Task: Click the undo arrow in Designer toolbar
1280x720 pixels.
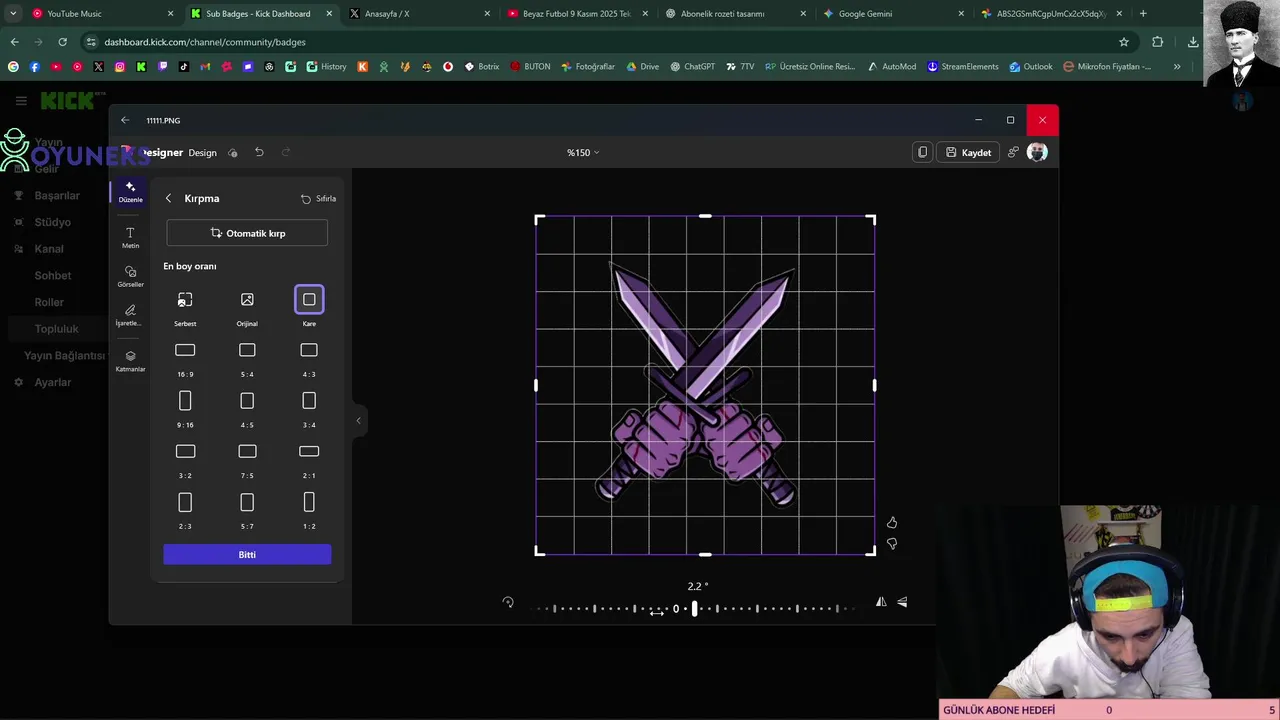Action: [x=259, y=152]
